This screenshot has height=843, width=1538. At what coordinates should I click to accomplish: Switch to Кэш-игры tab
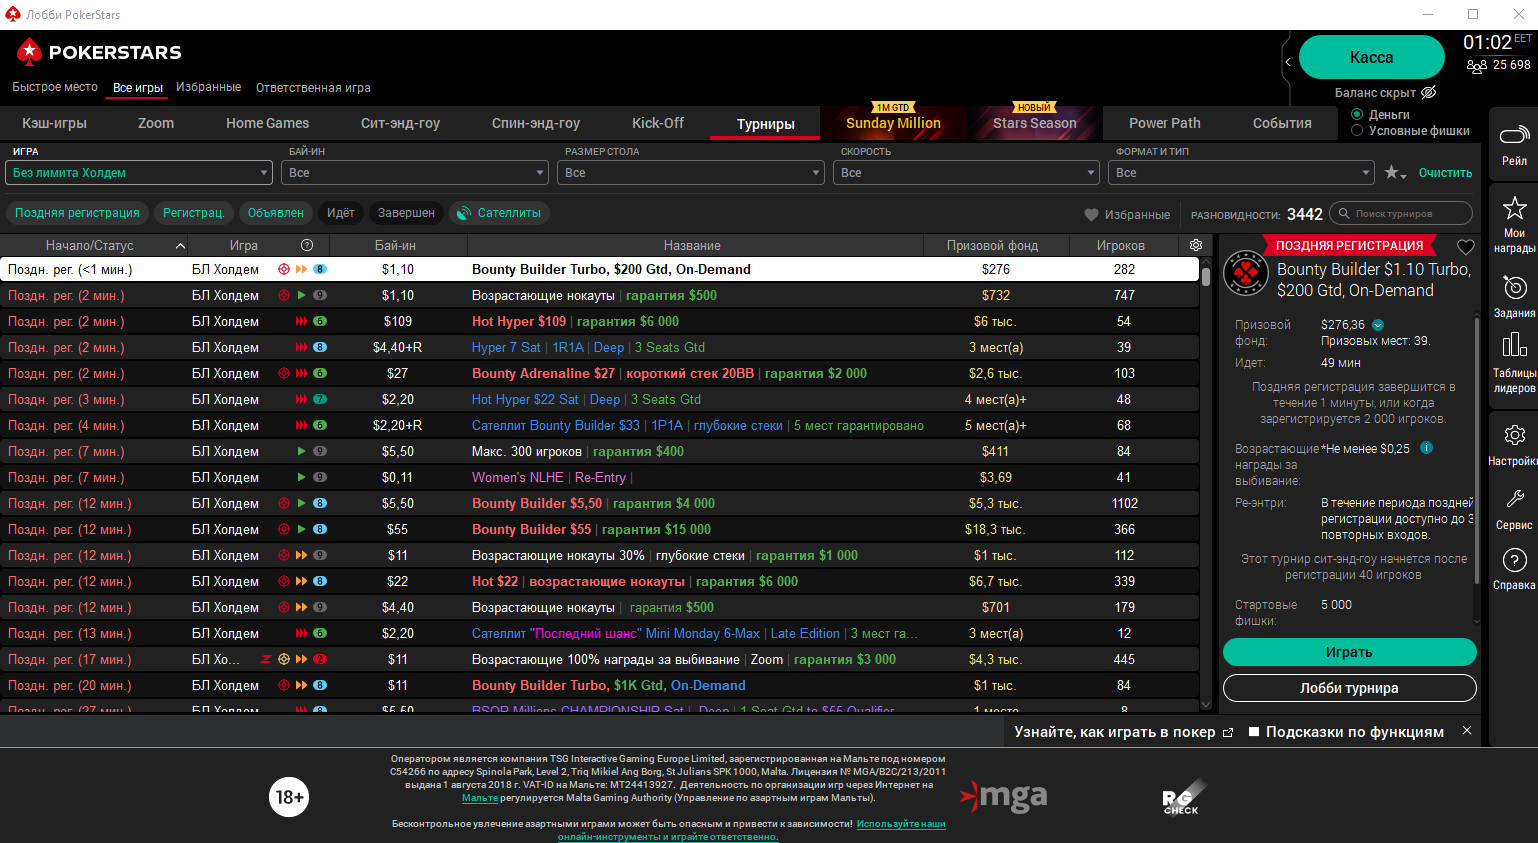tap(55, 123)
